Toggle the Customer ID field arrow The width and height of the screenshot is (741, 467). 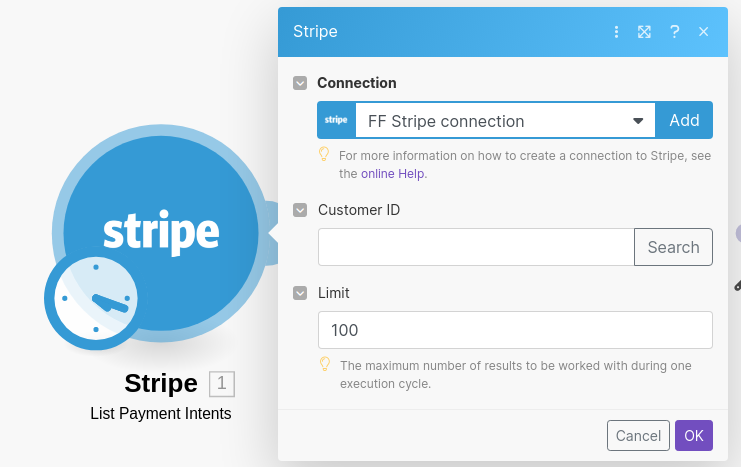click(300, 210)
